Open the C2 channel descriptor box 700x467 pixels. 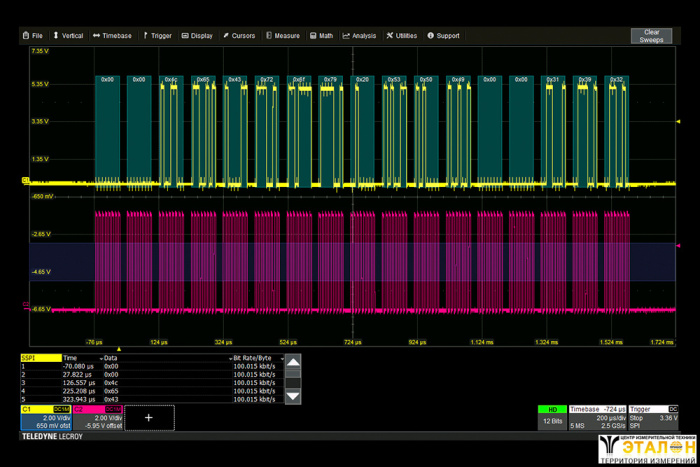tap(97, 419)
